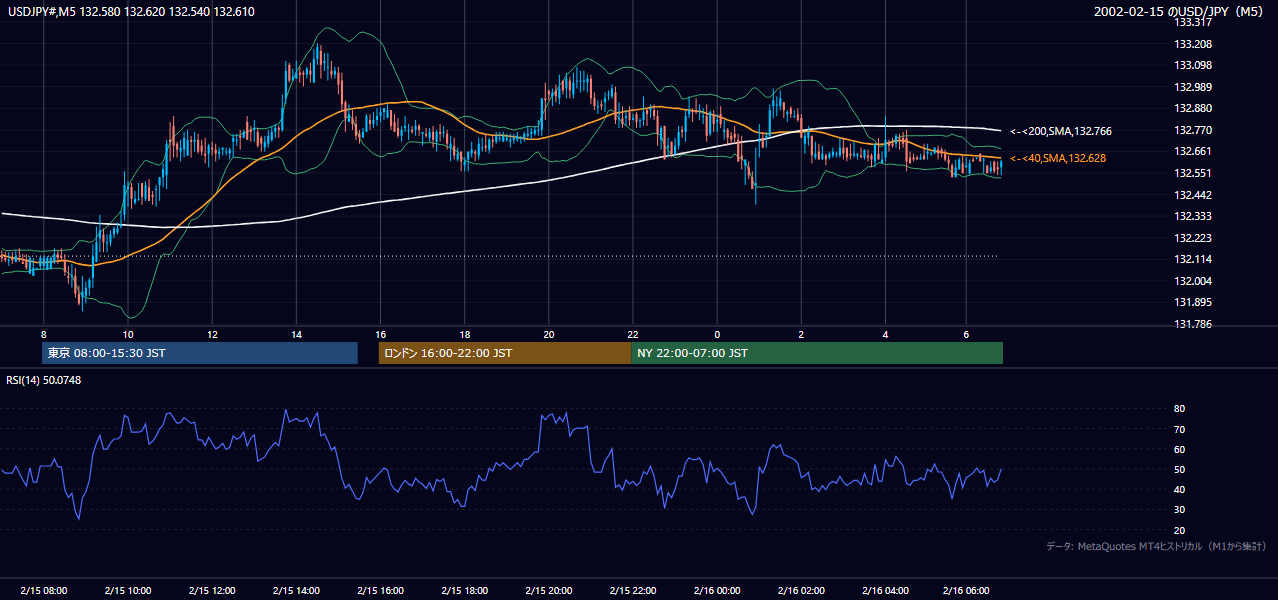Click hour marker 14 under the price chart
The image size is (1278, 600).
296,334
